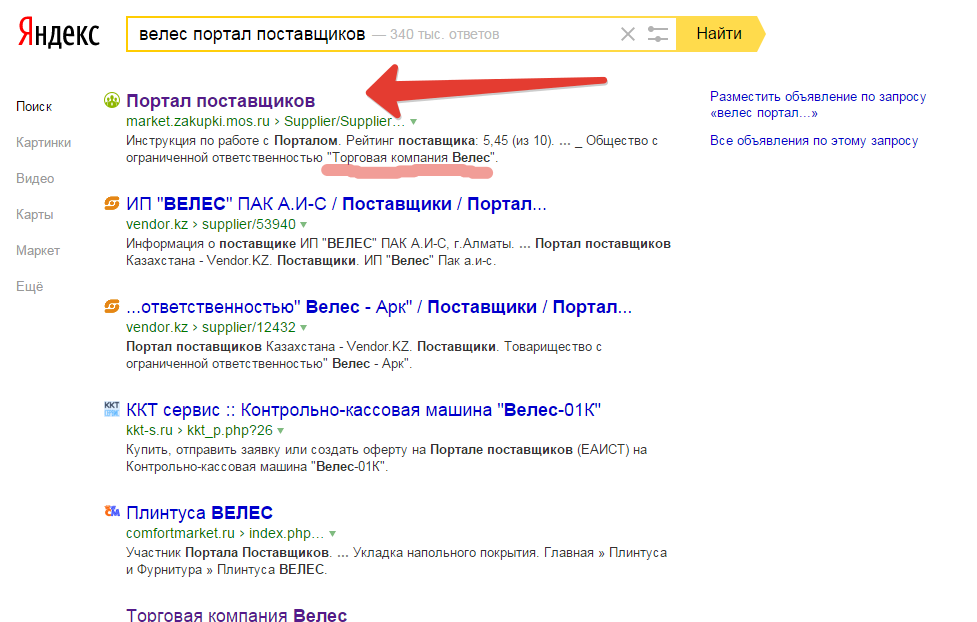Viewport: 977px width, 622px height.
Task: Open the kkt-s.ru kkt_p.php?26 URL
Action: [199, 430]
